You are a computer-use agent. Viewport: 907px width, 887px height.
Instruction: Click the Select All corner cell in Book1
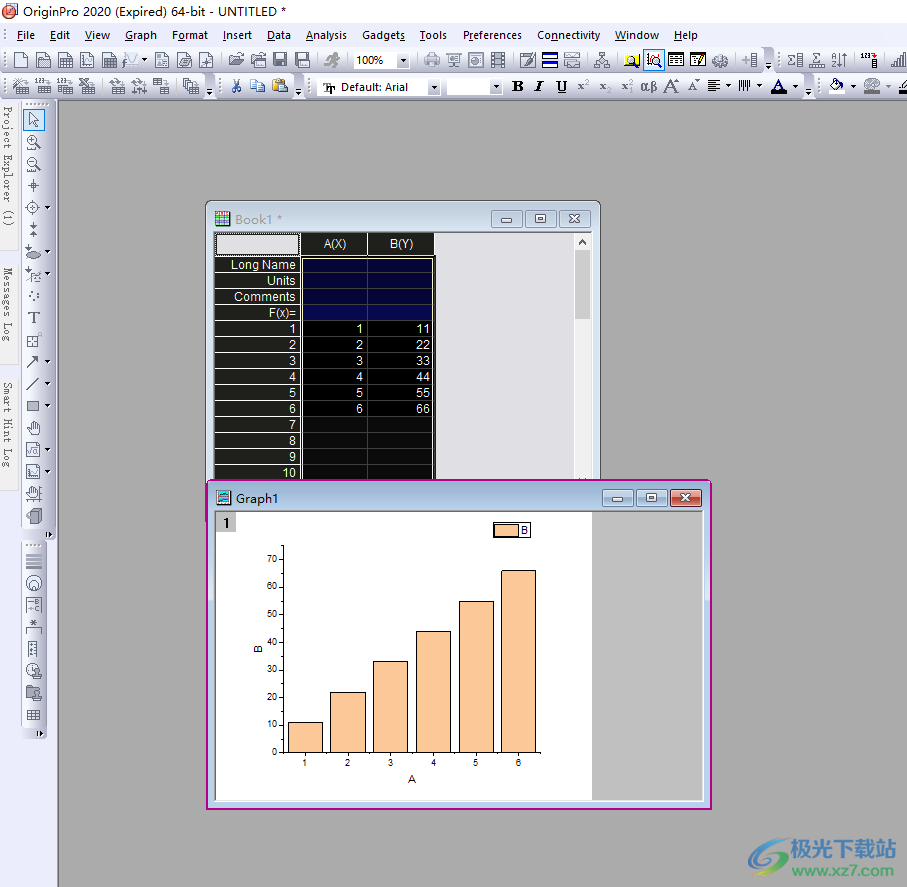coord(257,244)
